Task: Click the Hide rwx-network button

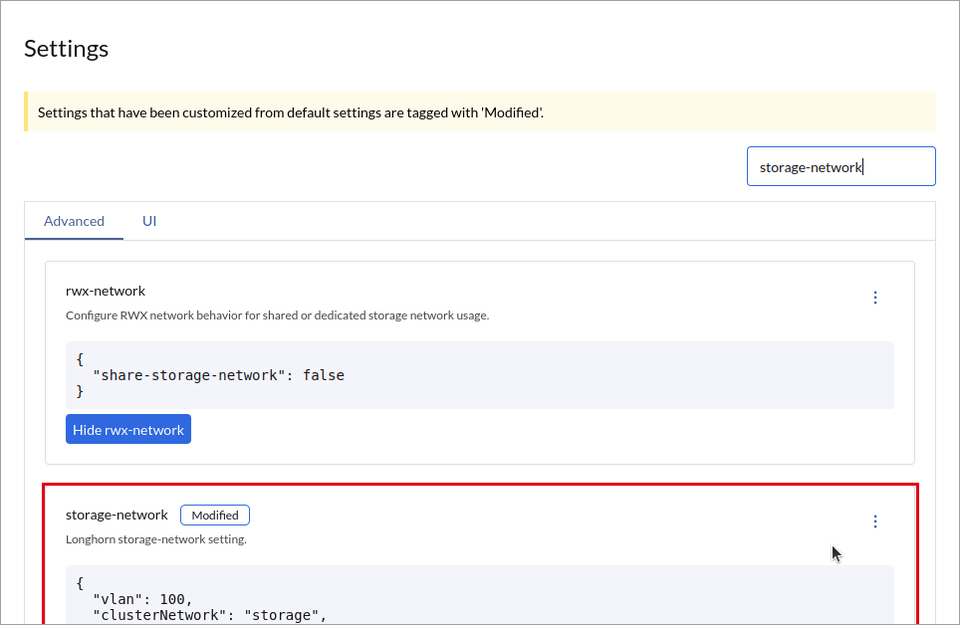Action: (129, 429)
